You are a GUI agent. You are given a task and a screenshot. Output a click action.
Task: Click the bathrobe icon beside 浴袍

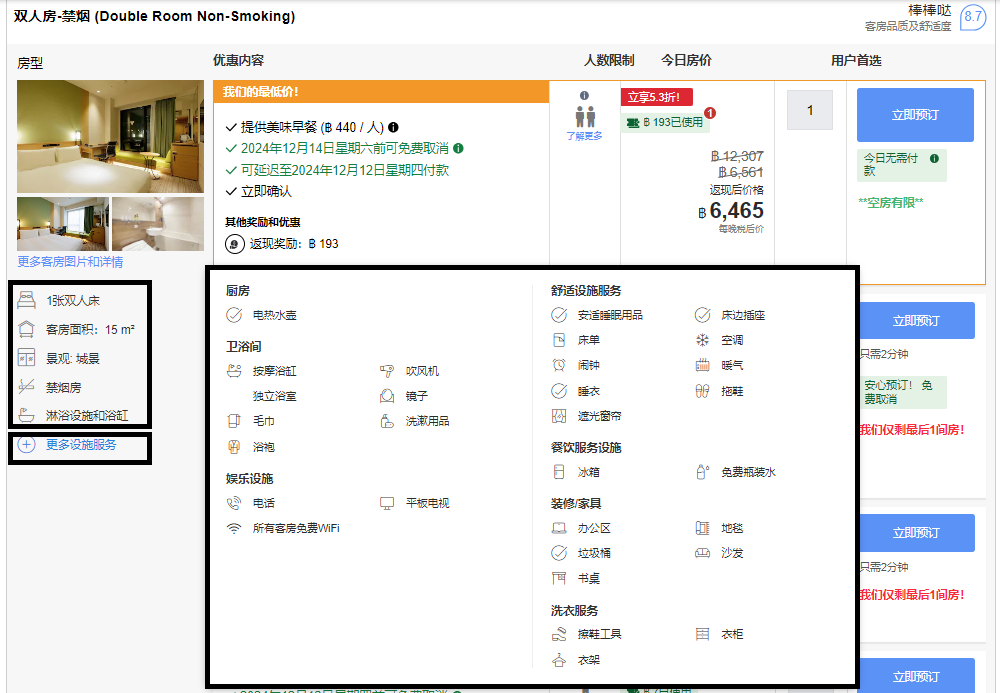point(234,447)
